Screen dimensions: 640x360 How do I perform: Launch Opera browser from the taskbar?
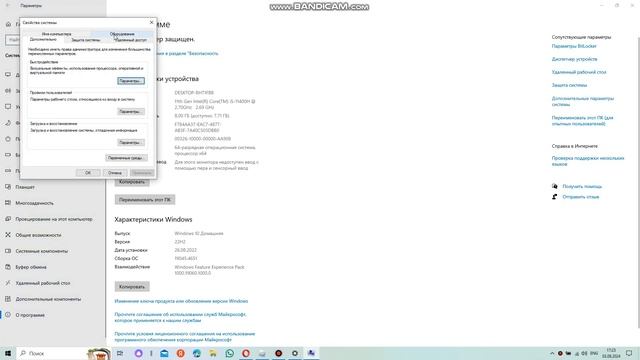tap(246, 353)
